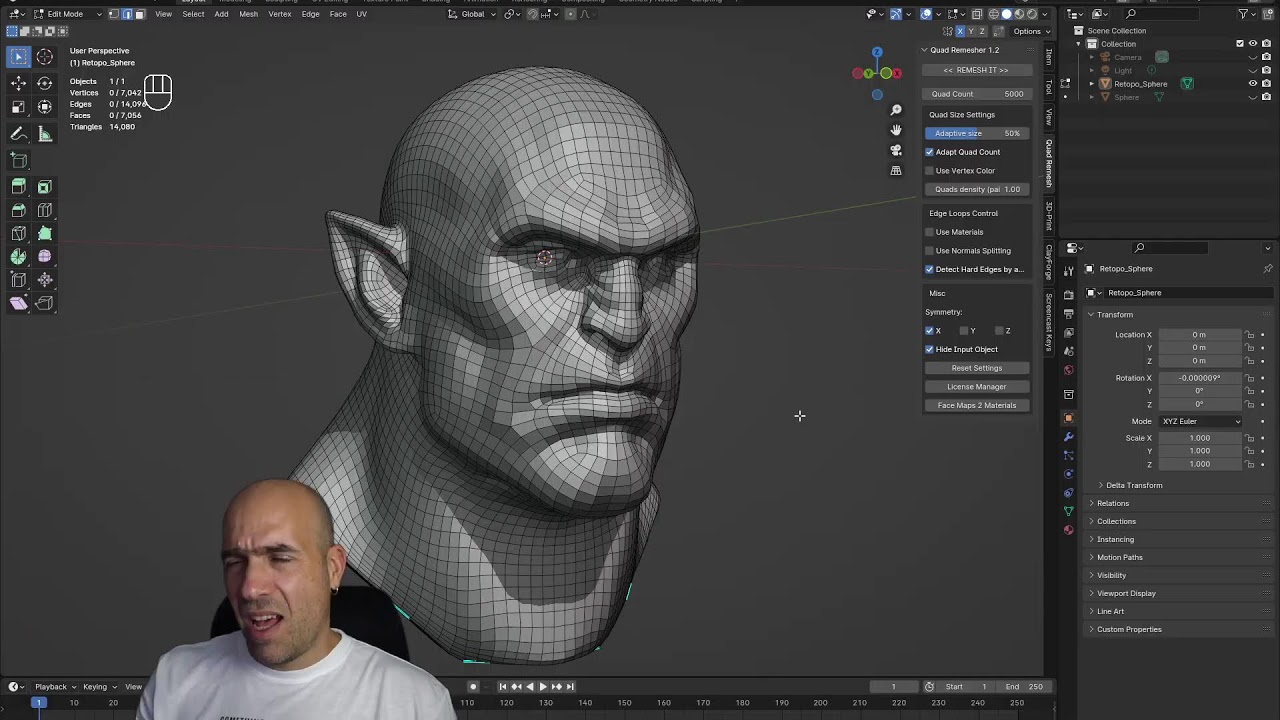This screenshot has width=1280, height=720.
Task: Open the Modifiers wrench properties tab
Action: (1068, 437)
